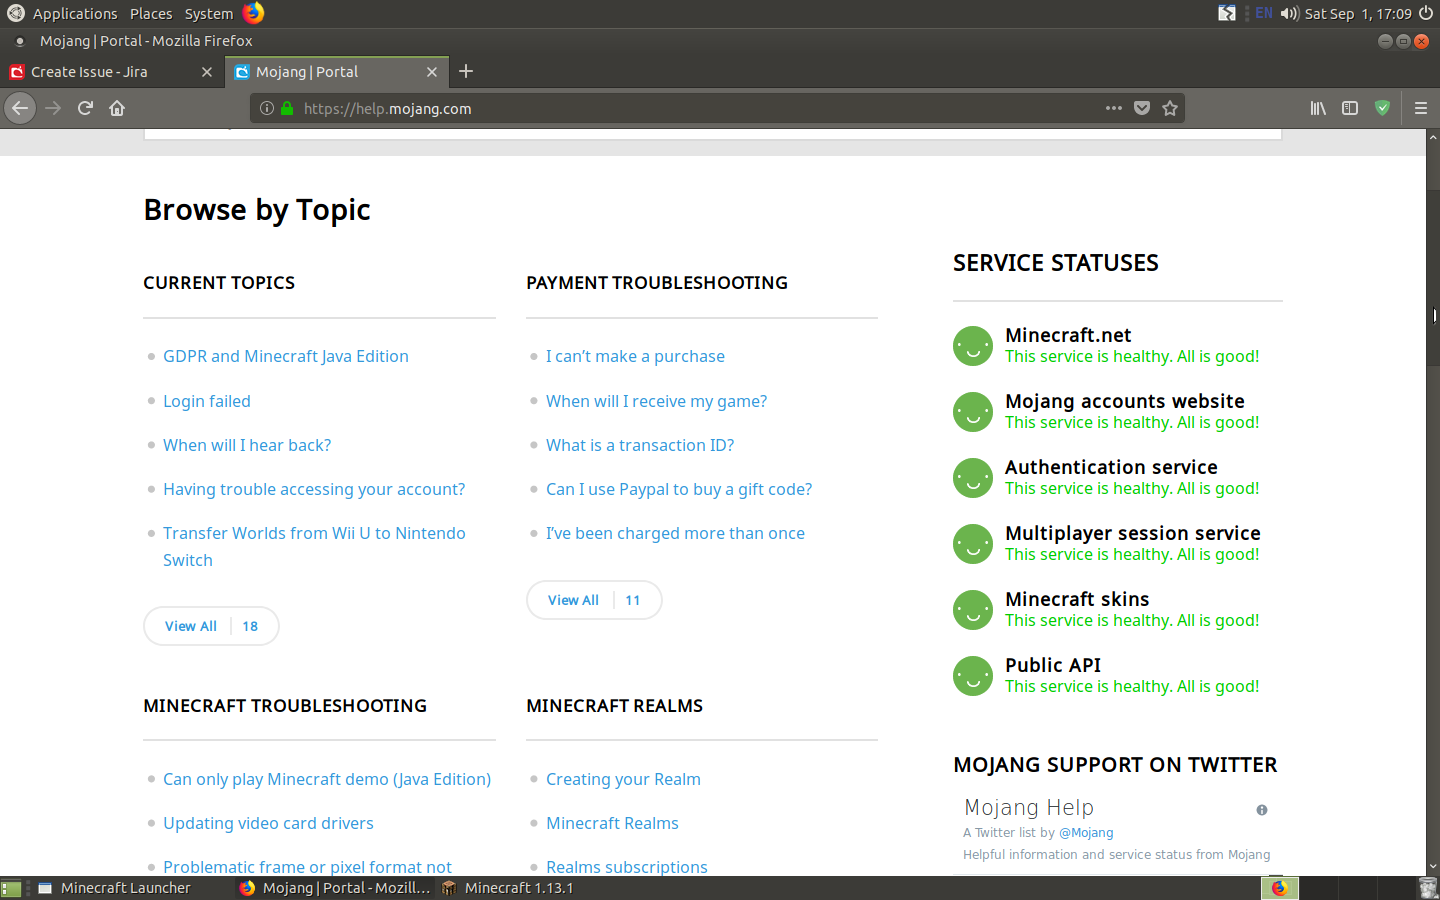The height and width of the screenshot is (900, 1440).
Task: Open When will I receive my game?
Action: (657, 401)
